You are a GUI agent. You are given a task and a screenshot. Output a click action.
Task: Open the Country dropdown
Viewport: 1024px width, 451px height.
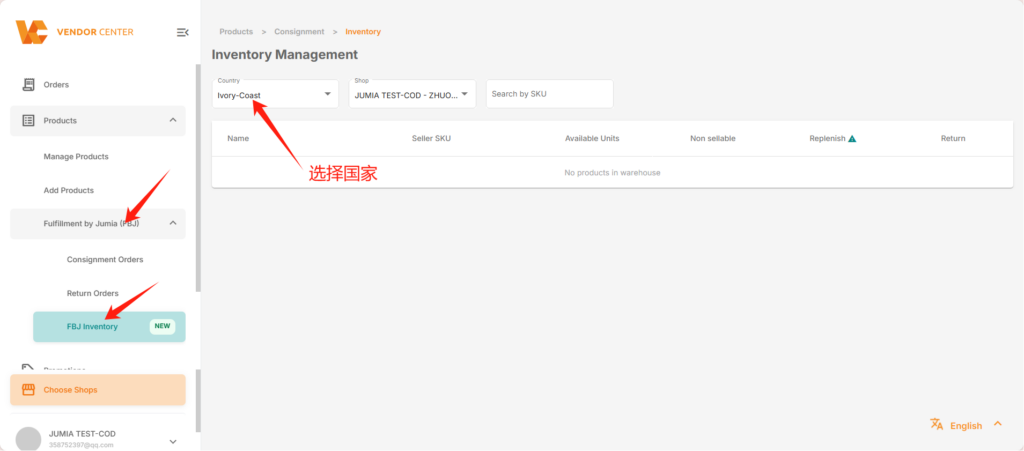point(275,94)
